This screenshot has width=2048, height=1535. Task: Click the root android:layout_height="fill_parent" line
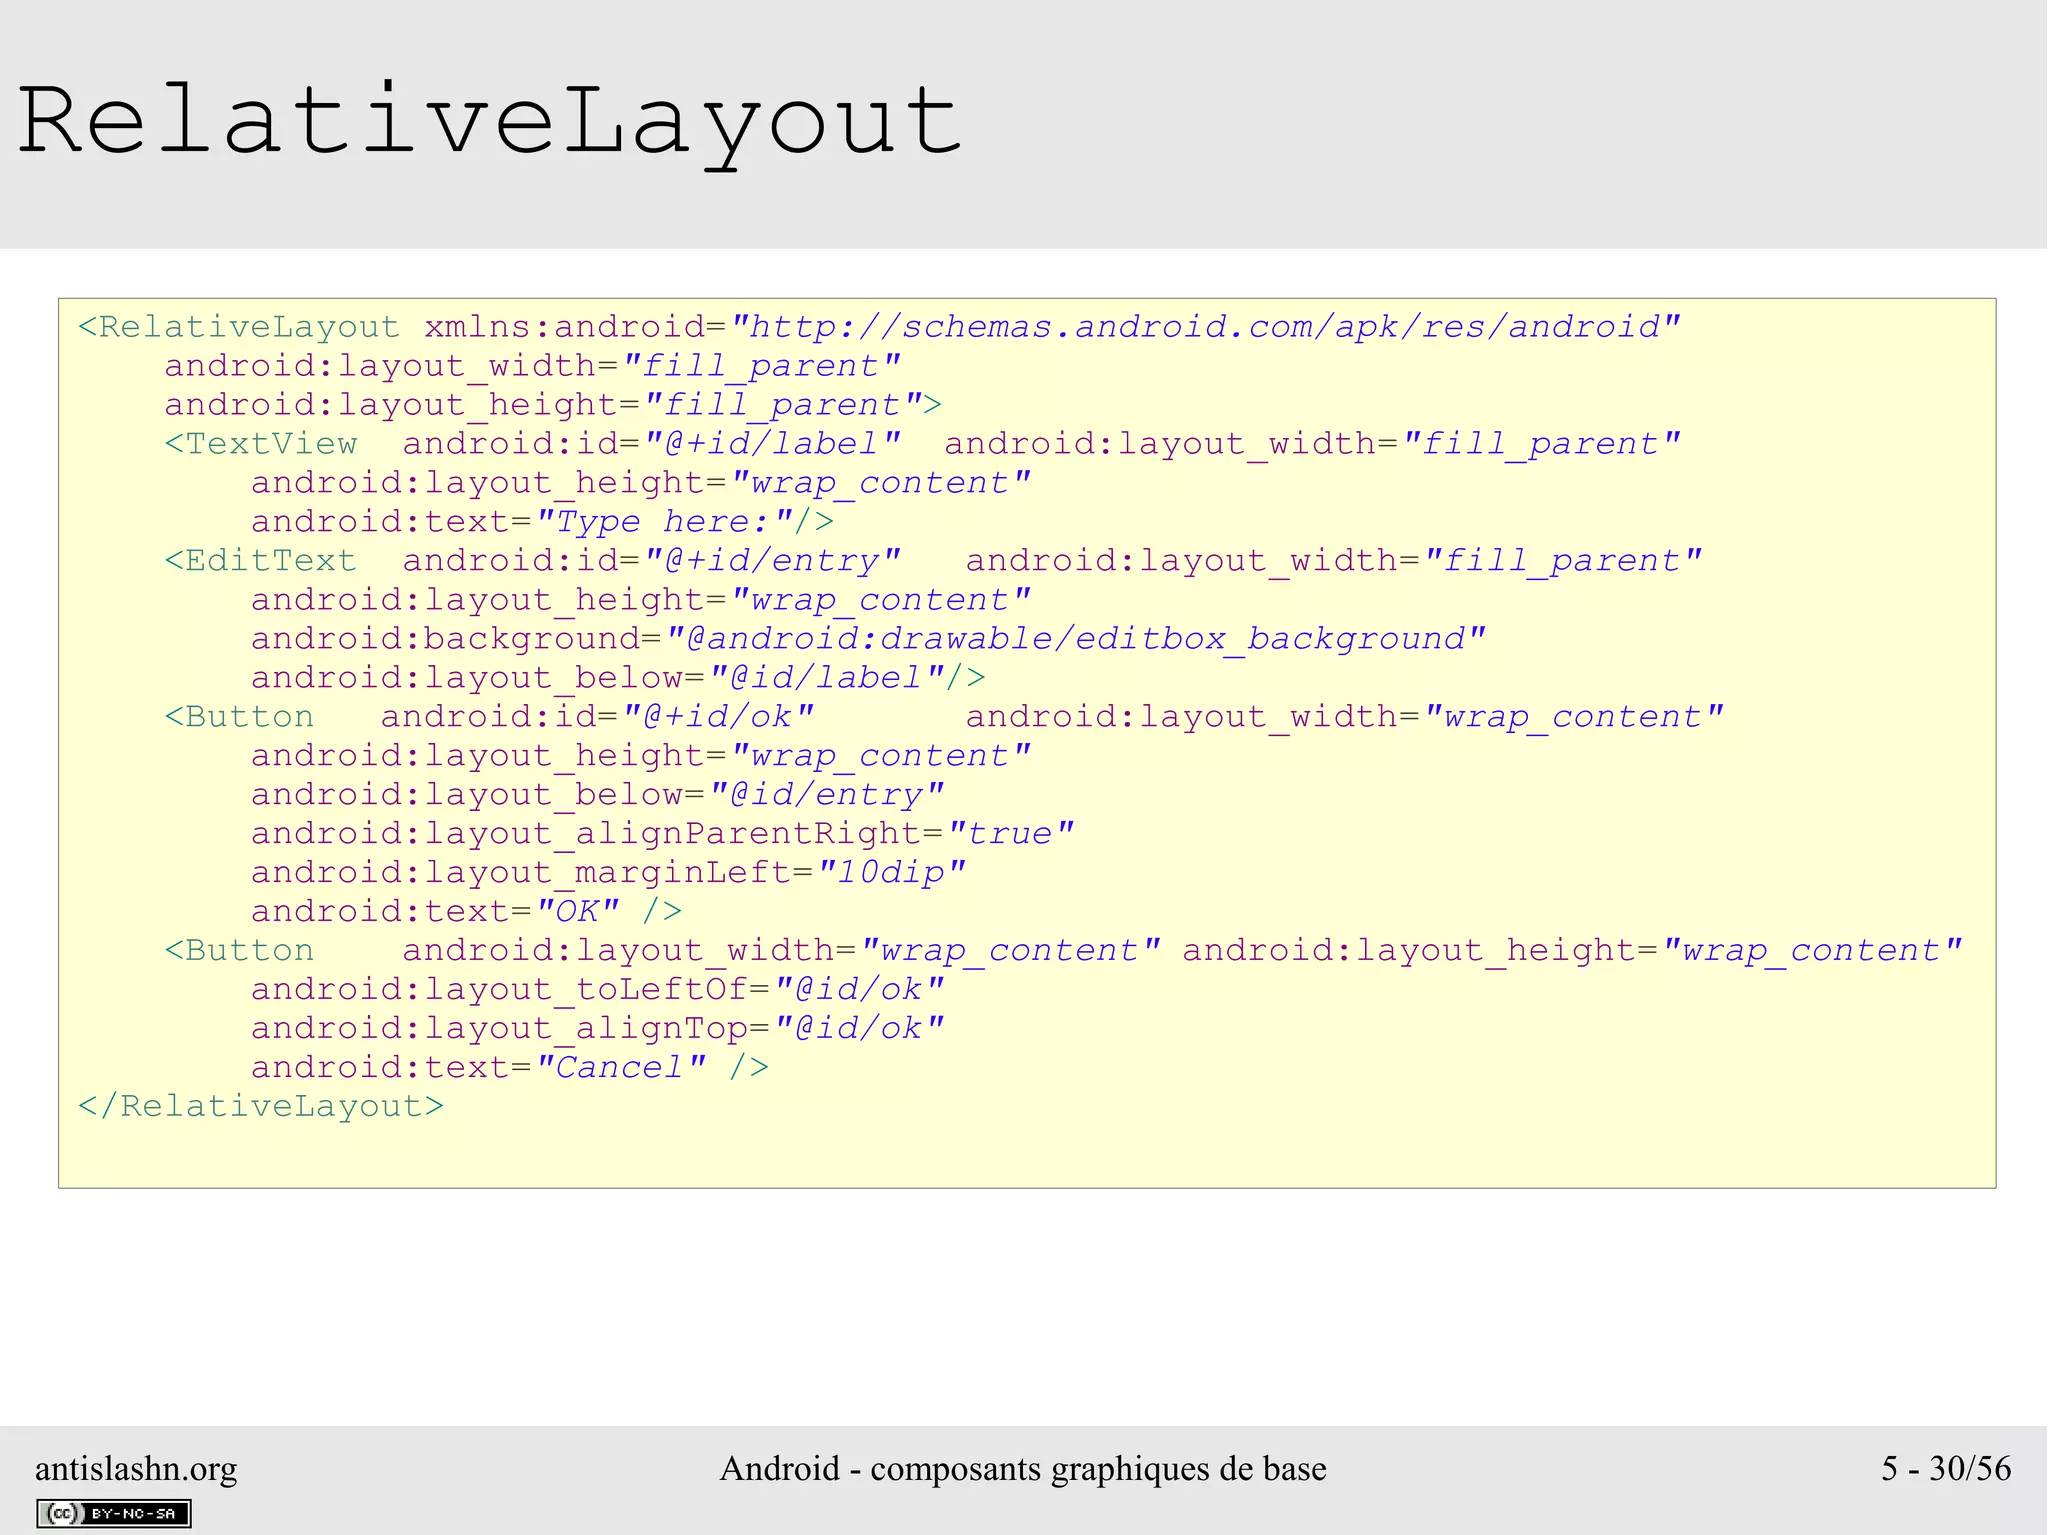(553, 405)
